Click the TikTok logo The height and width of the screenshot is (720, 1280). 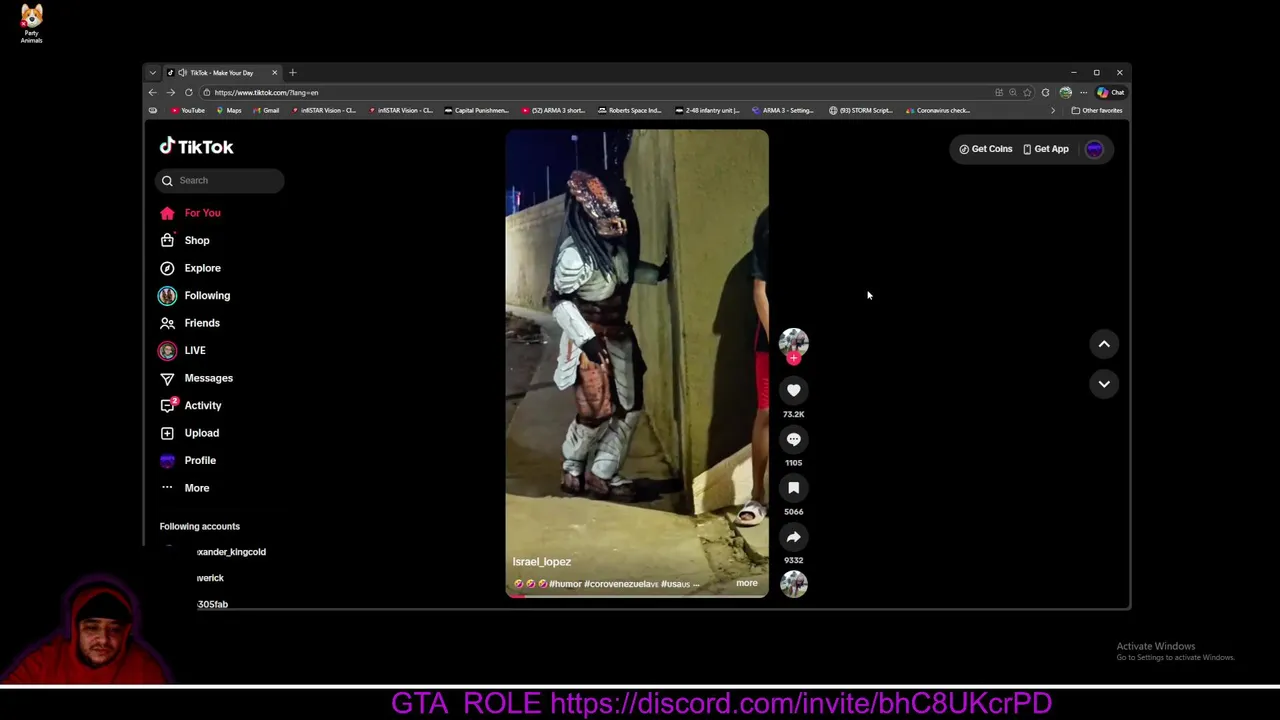[x=196, y=146]
